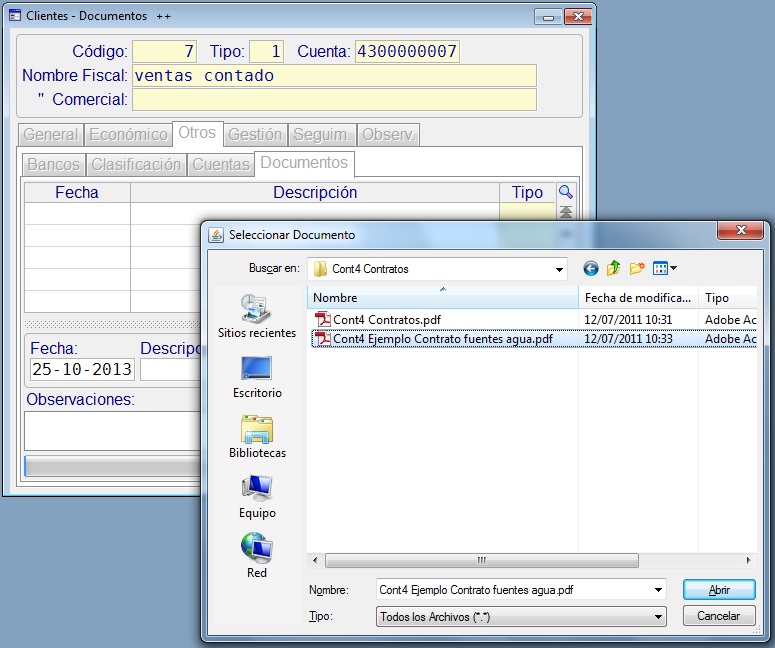
Task: Click the Cancelar button
Action: click(718, 616)
